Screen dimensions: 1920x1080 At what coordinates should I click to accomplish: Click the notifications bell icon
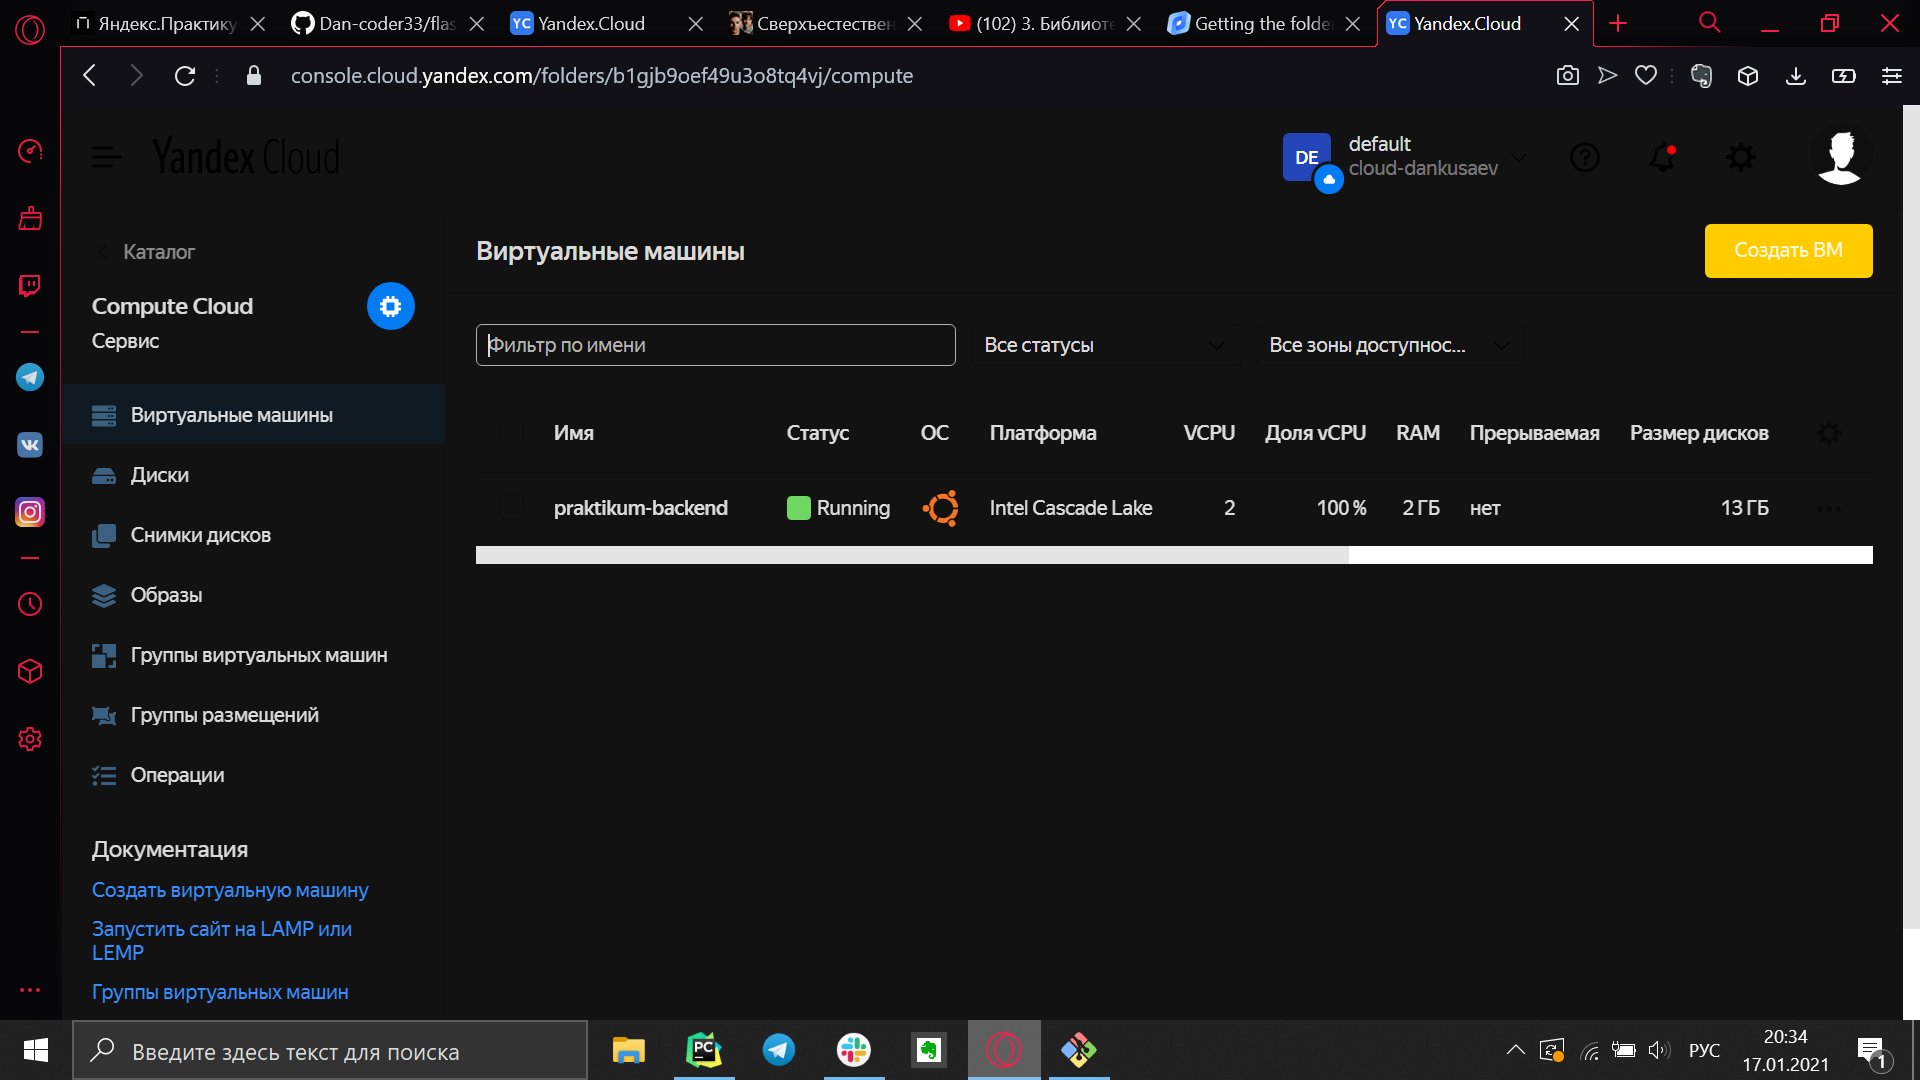1662,157
